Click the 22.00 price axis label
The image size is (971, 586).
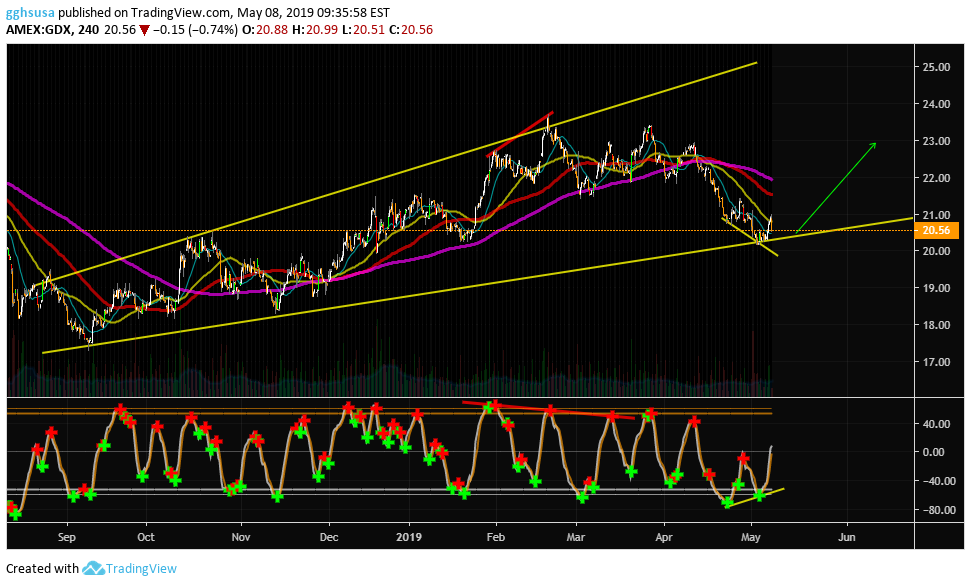(x=936, y=178)
